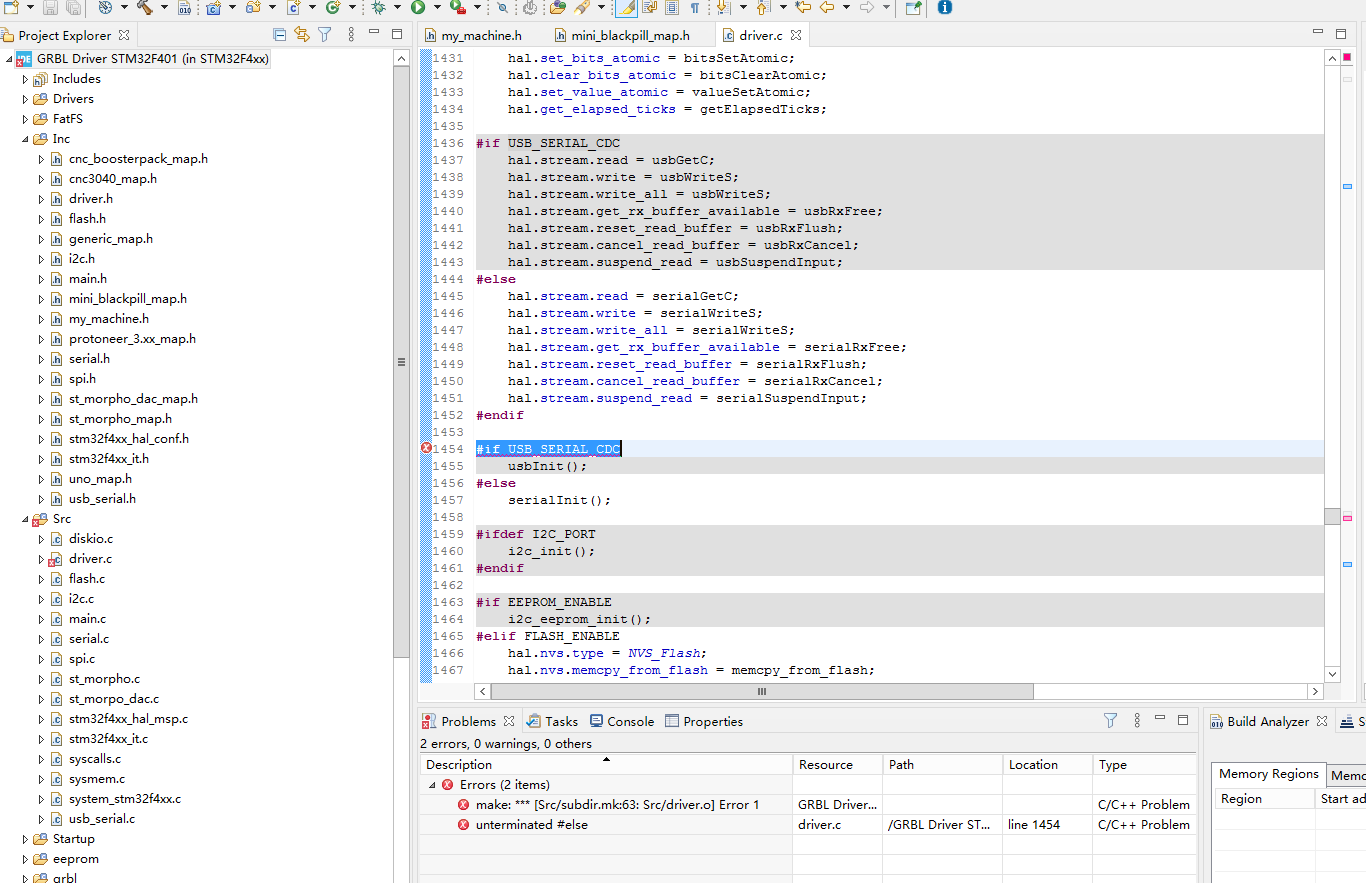
Task: Click the External Tools run icon
Action: click(x=457, y=8)
